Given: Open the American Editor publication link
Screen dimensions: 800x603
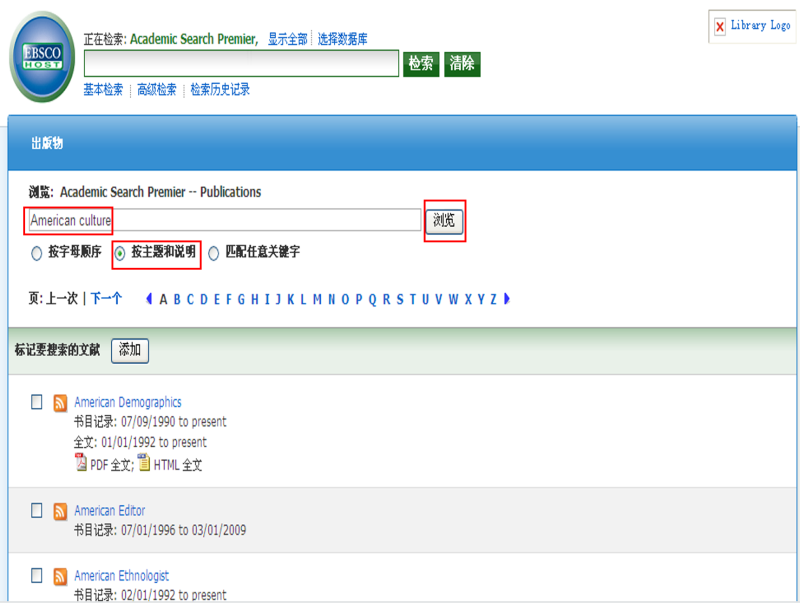Looking at the screenshot, I should point(110,511).
